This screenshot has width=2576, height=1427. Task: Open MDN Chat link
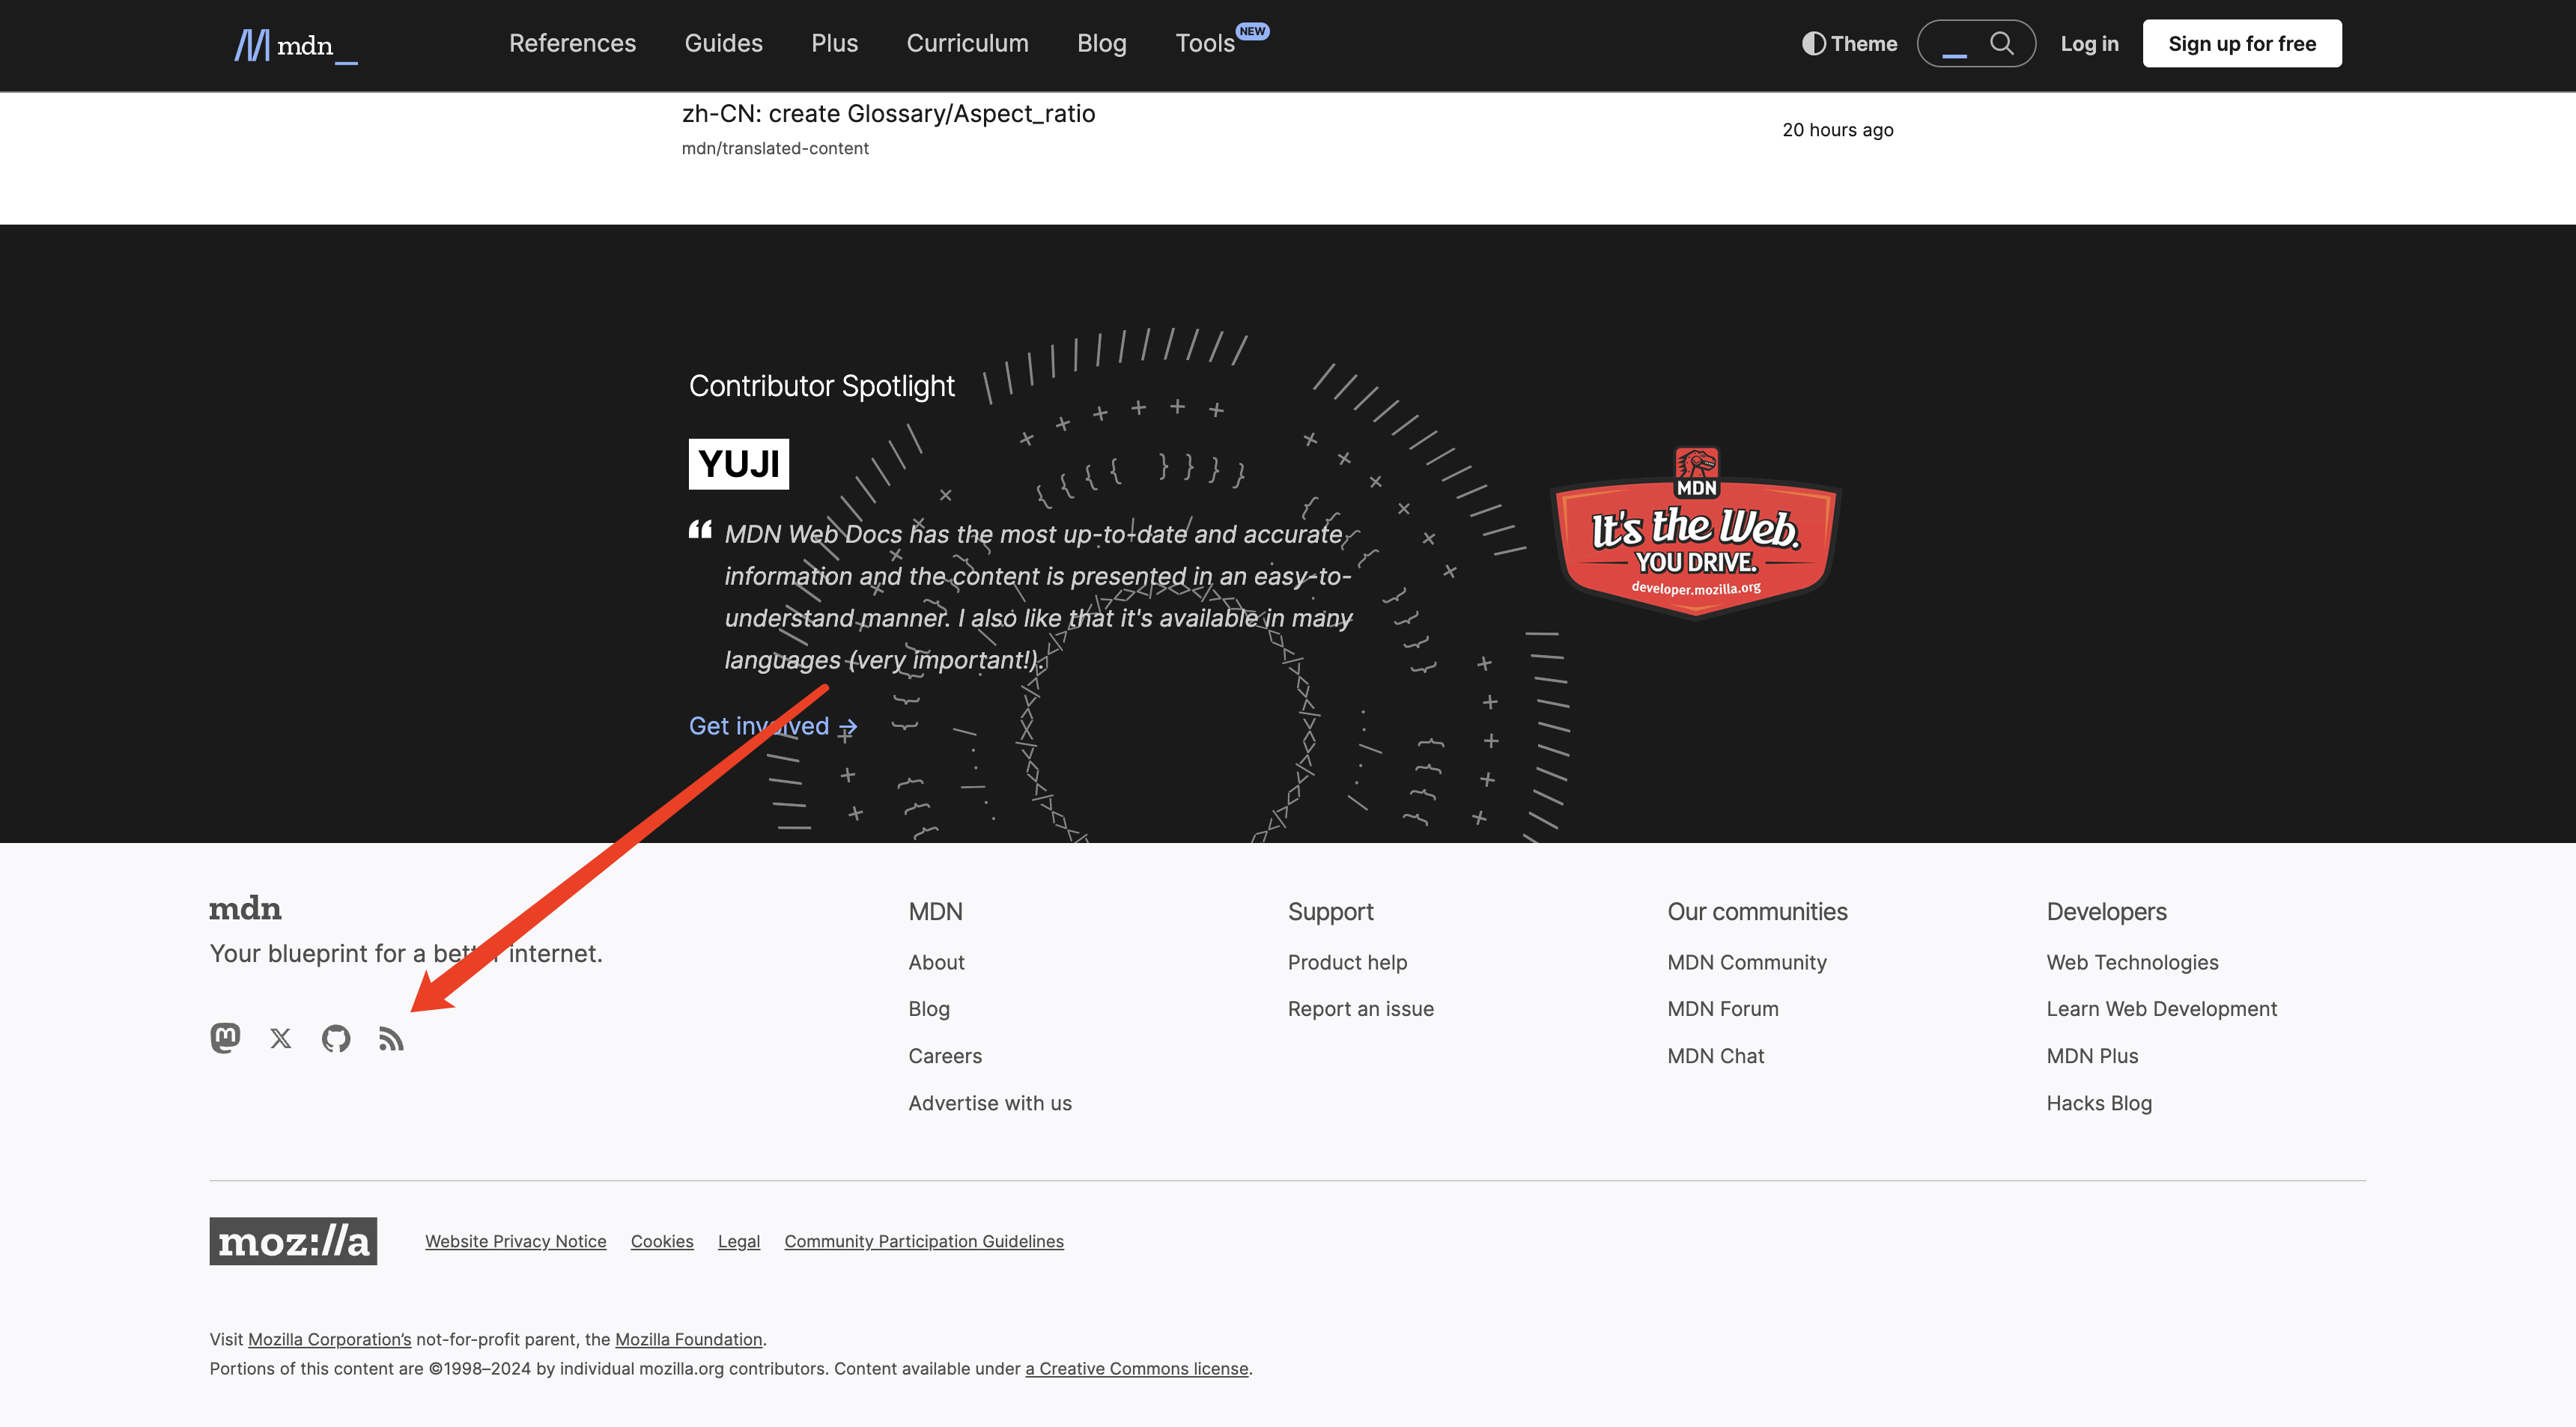click(1715, 1056)
